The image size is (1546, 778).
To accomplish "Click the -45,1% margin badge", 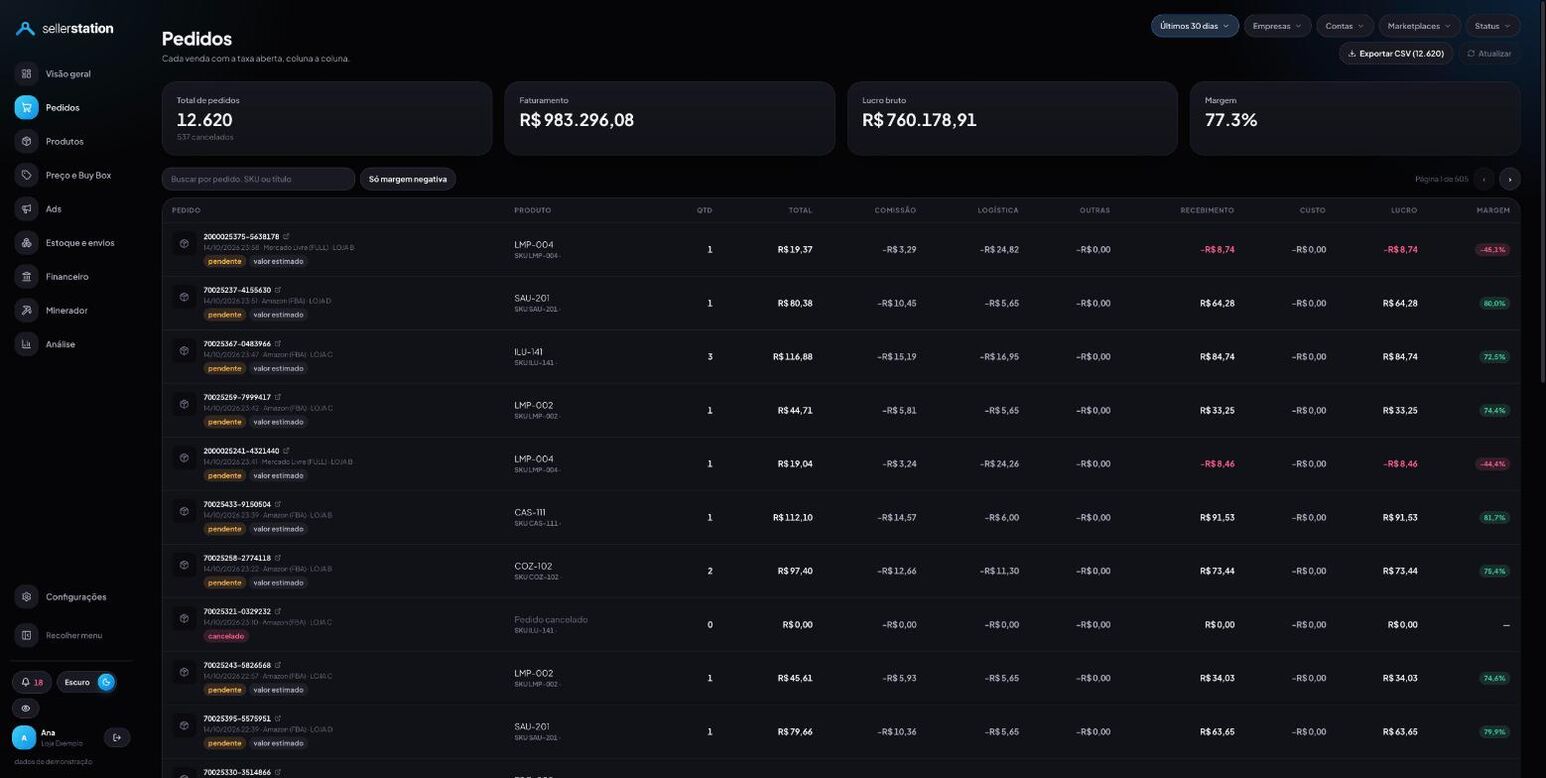I will (x=1492, y=249).
